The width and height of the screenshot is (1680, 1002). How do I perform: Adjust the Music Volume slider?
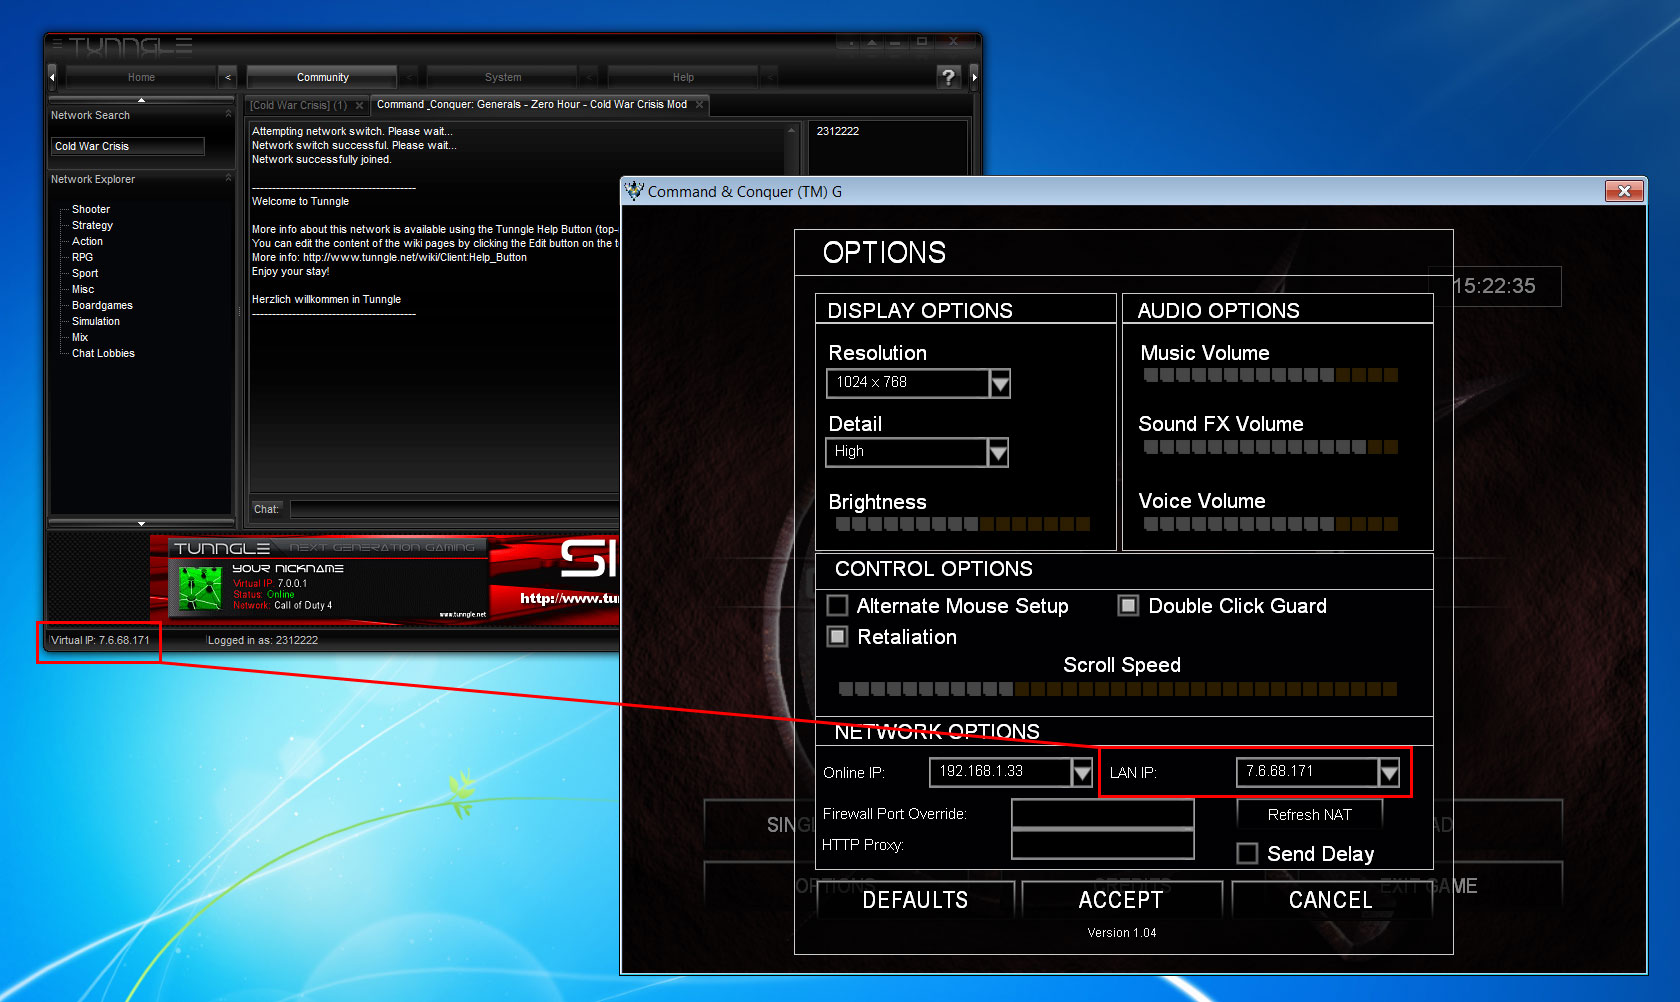point(1271,375)
